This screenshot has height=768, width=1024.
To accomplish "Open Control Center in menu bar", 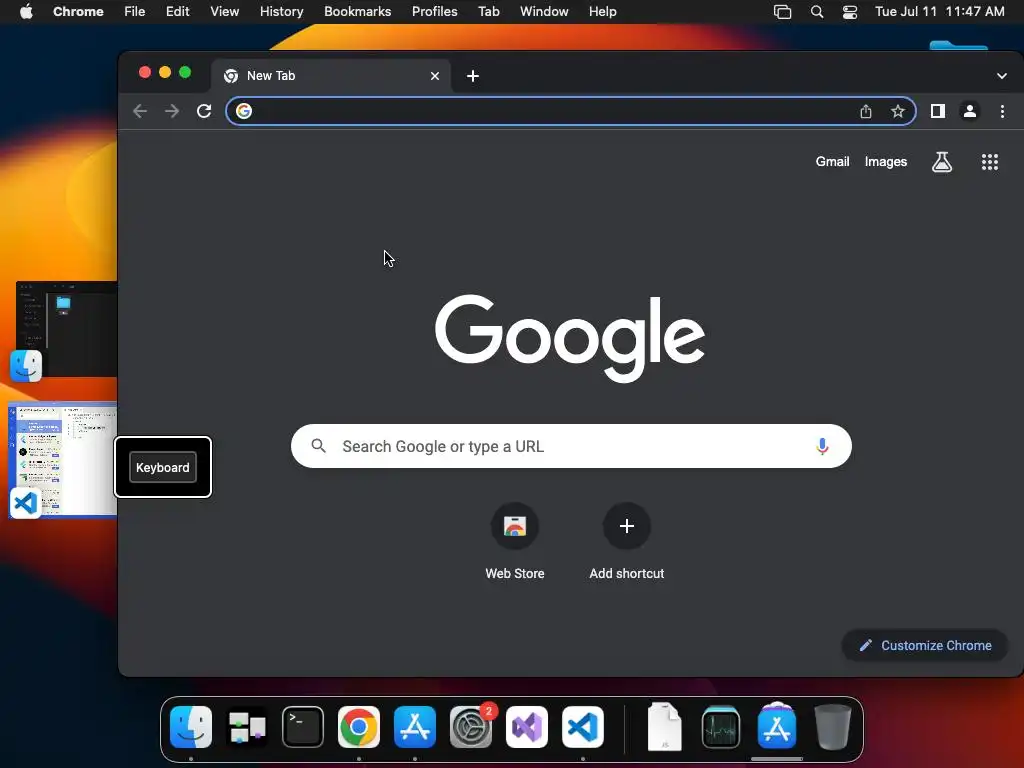I will [850, 12].
